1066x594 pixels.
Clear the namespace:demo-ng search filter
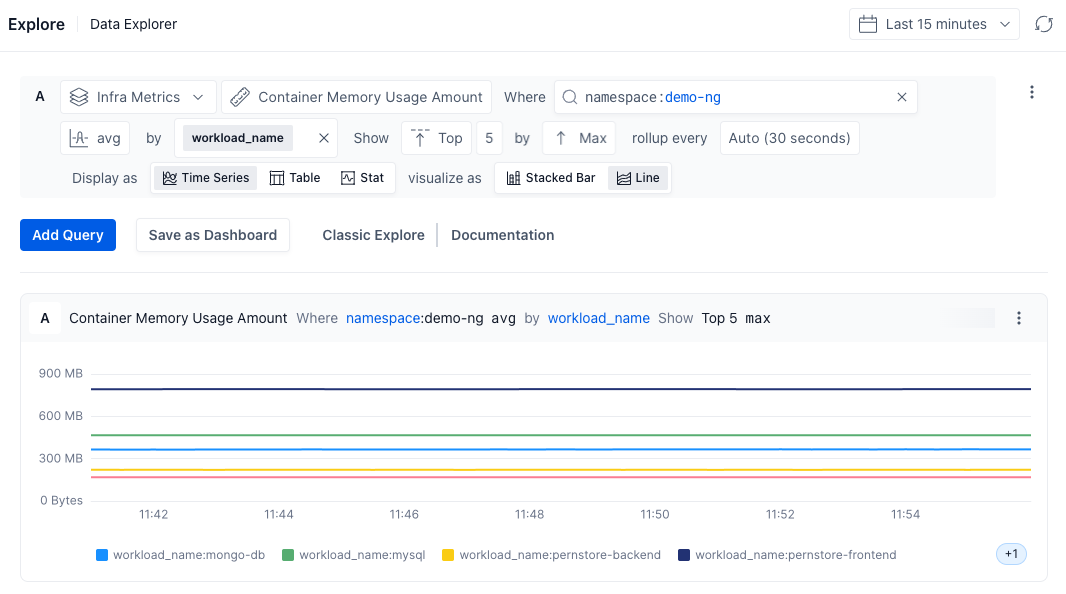click(901, 97)
